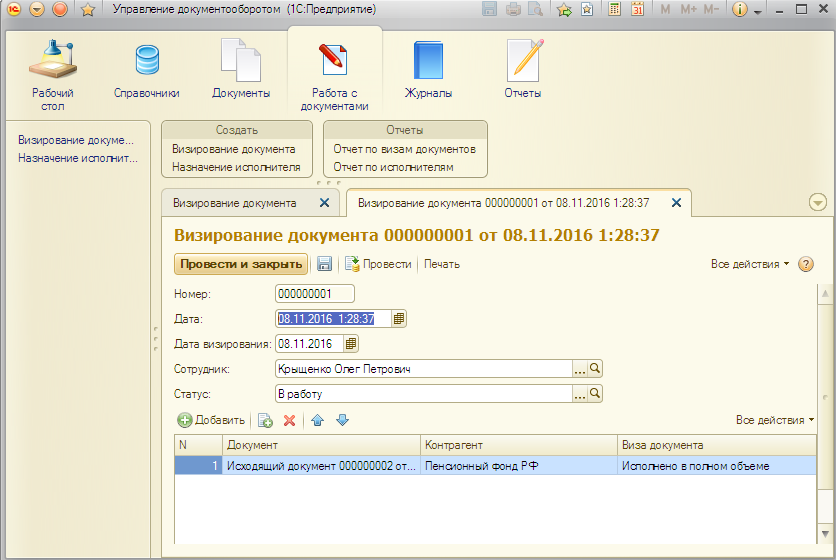Click the Сотрудник select (...) button
The height and width of the screenshot is (560, 836).
click(580, 369)
